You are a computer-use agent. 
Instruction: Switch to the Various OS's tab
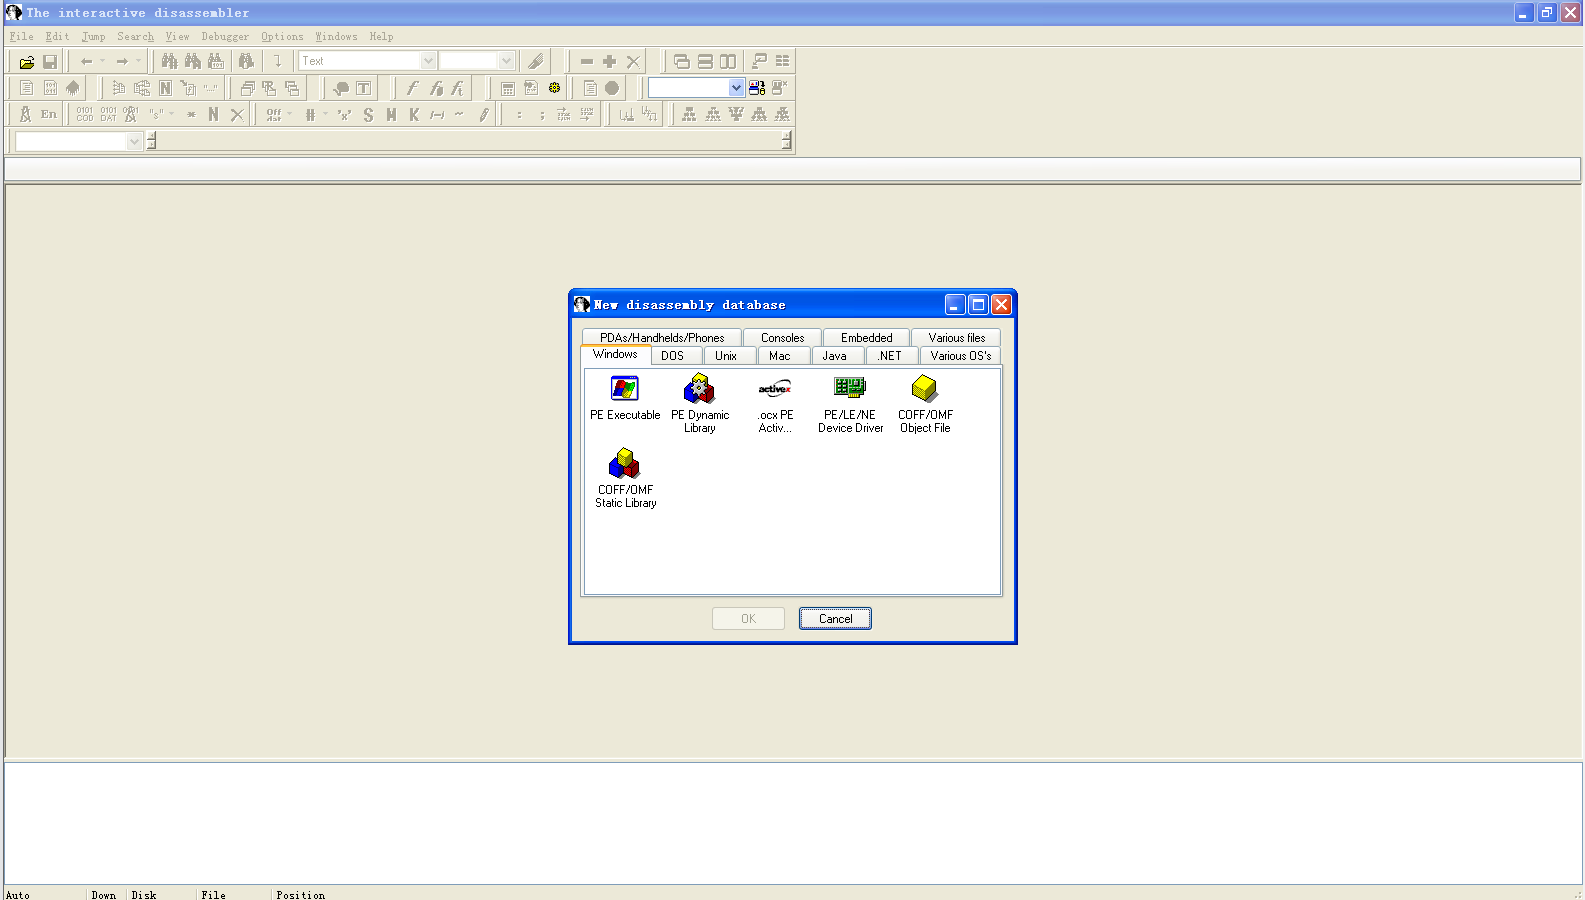click(x=961, y=356)
